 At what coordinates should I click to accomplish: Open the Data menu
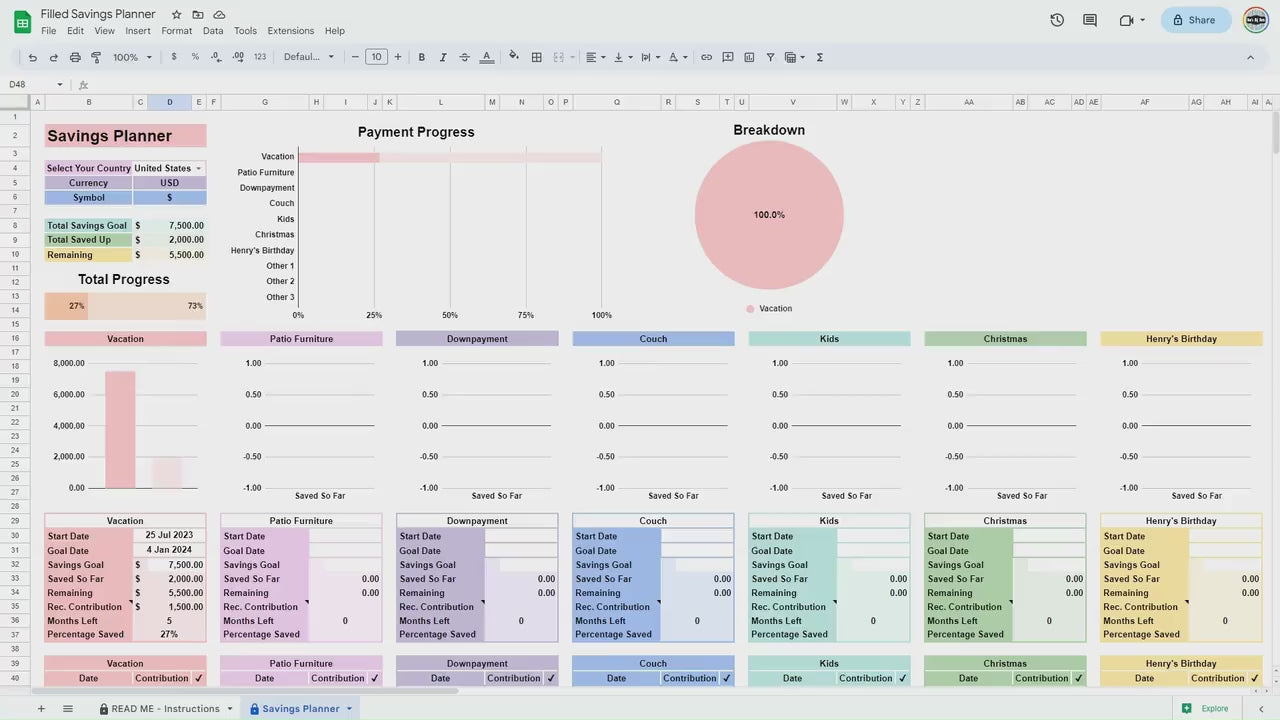pos(212,30)
